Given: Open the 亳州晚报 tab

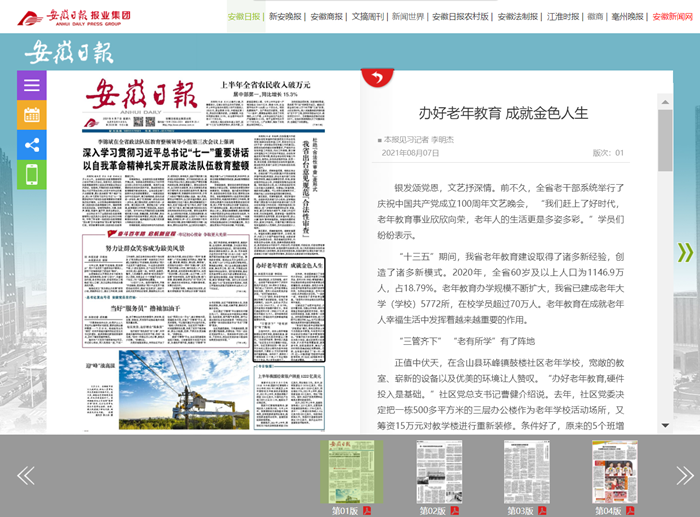Looking at the screenshot, I should pyautogui.click(x=627, y=17).
